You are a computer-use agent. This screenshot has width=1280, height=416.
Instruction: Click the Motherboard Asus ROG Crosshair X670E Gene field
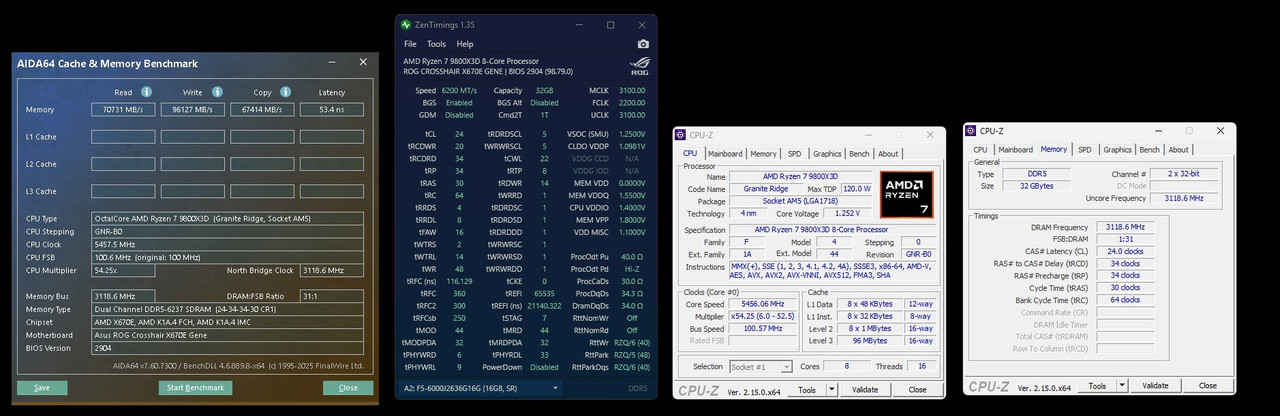click(x=228, y=335)
